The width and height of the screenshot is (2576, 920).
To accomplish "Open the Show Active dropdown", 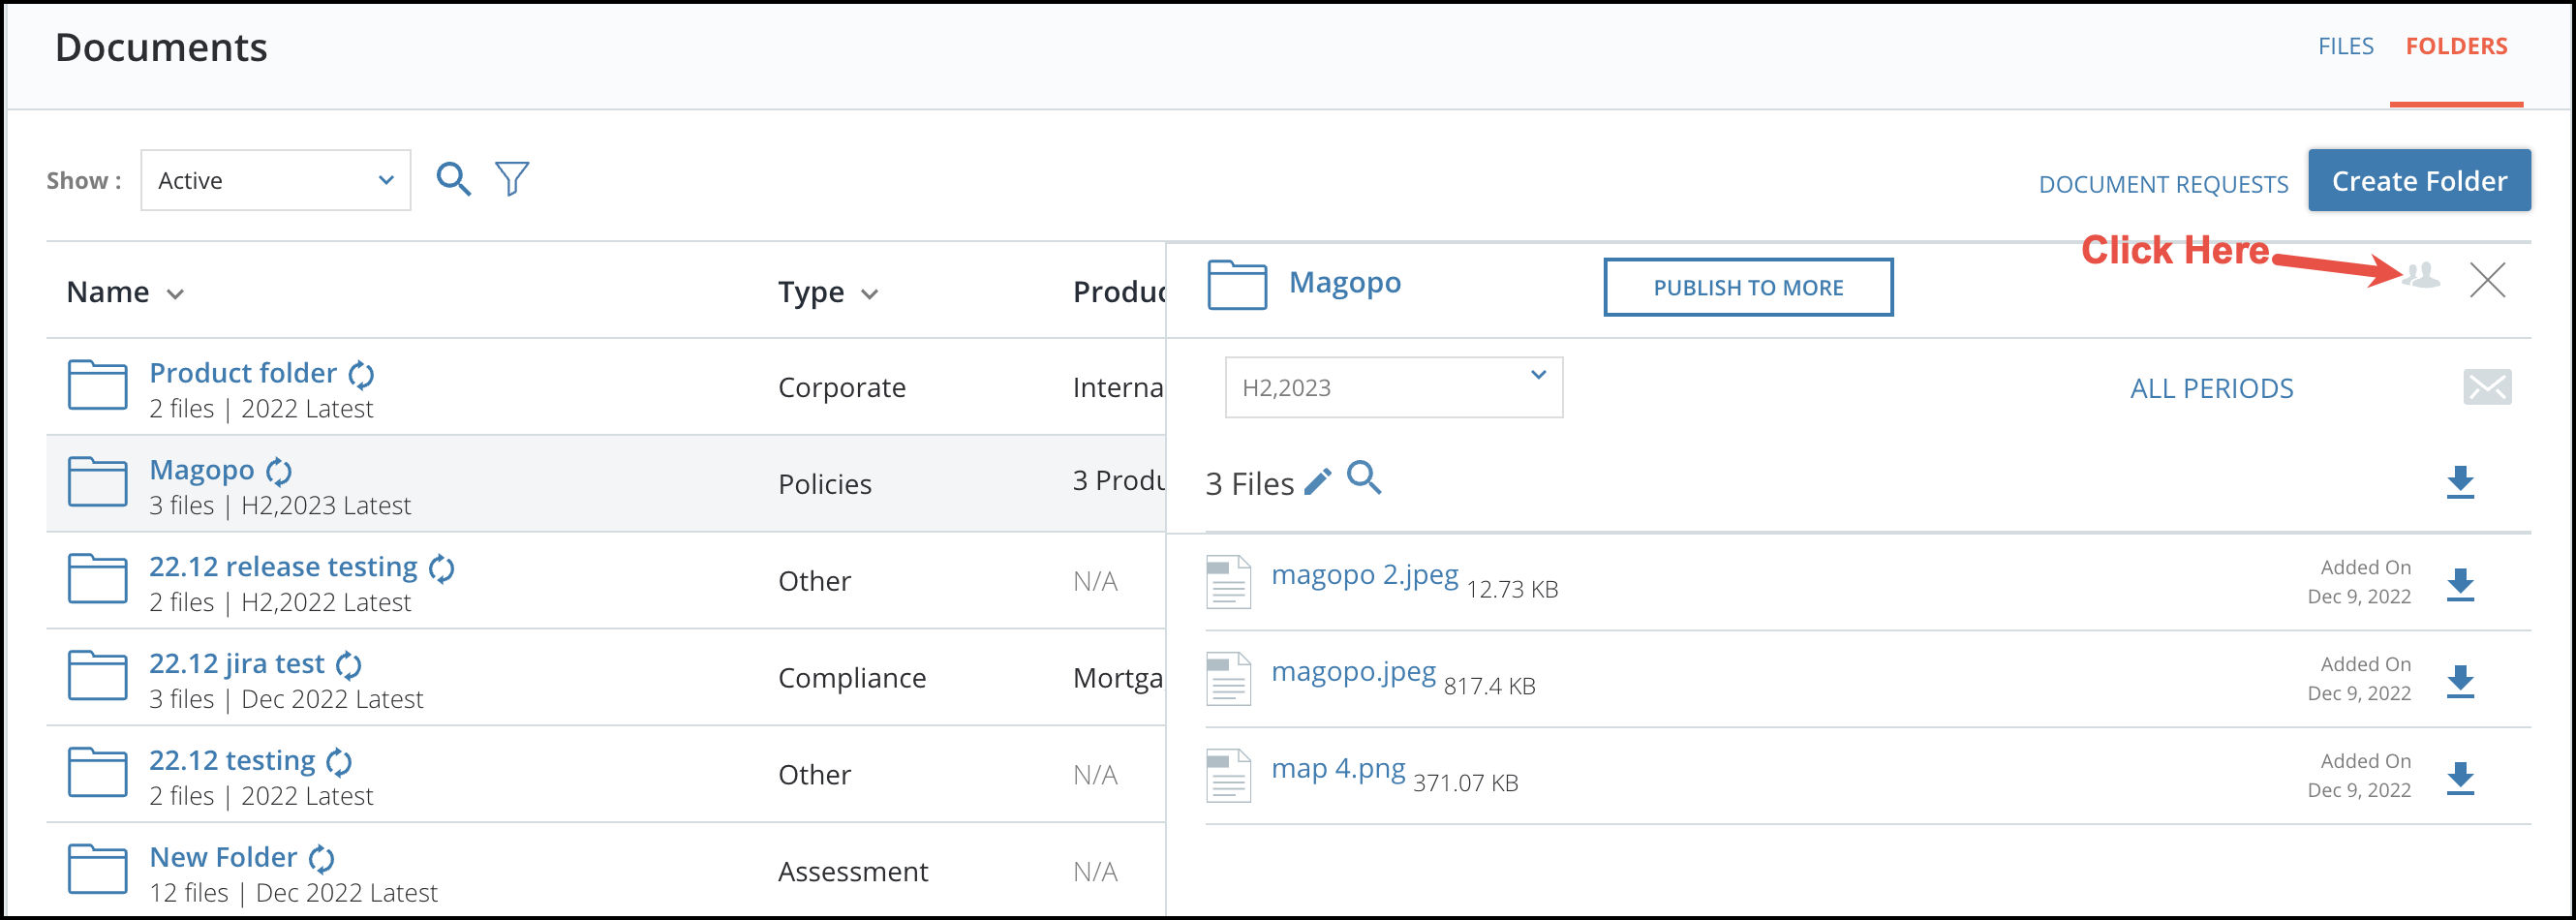I will tap(276, 180).
